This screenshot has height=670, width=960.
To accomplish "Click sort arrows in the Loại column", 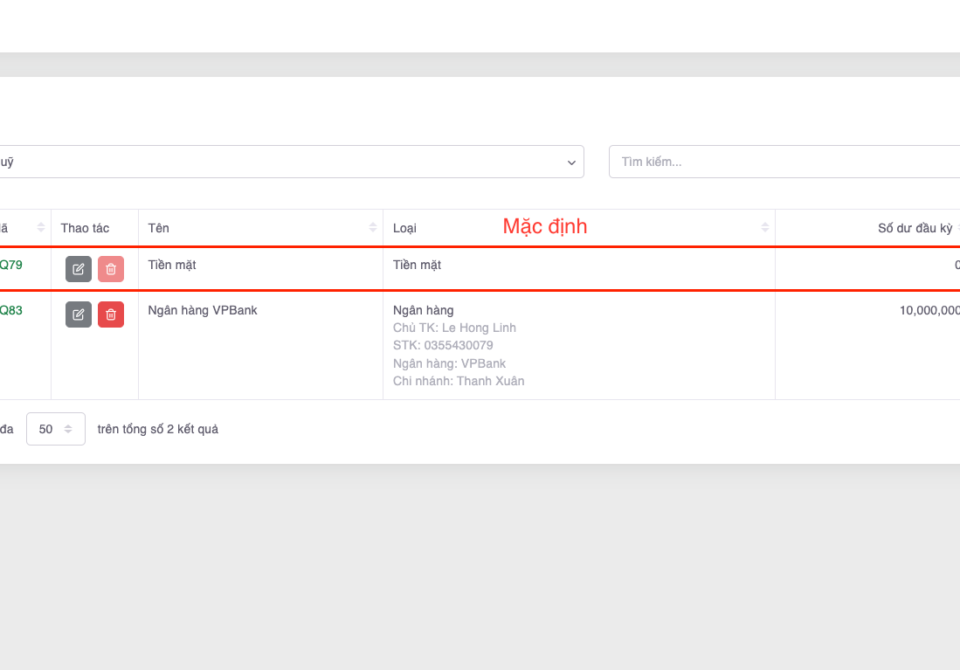I will 765,228.
